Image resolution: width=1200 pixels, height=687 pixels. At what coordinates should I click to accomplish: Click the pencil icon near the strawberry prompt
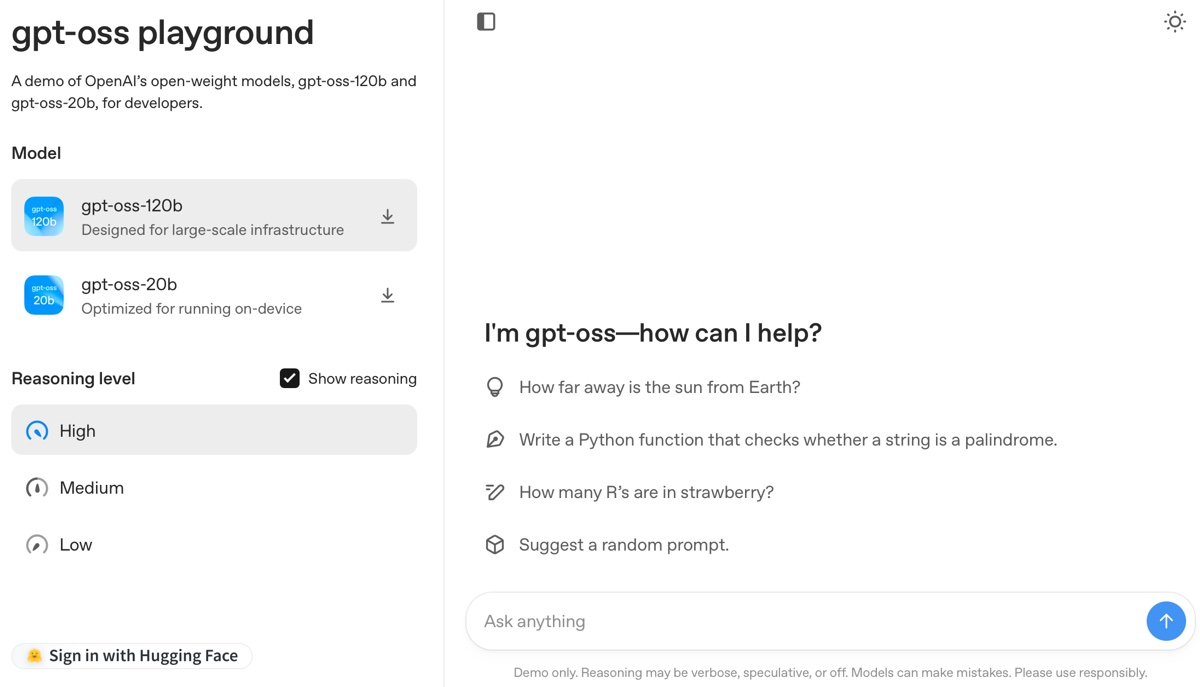495,492
